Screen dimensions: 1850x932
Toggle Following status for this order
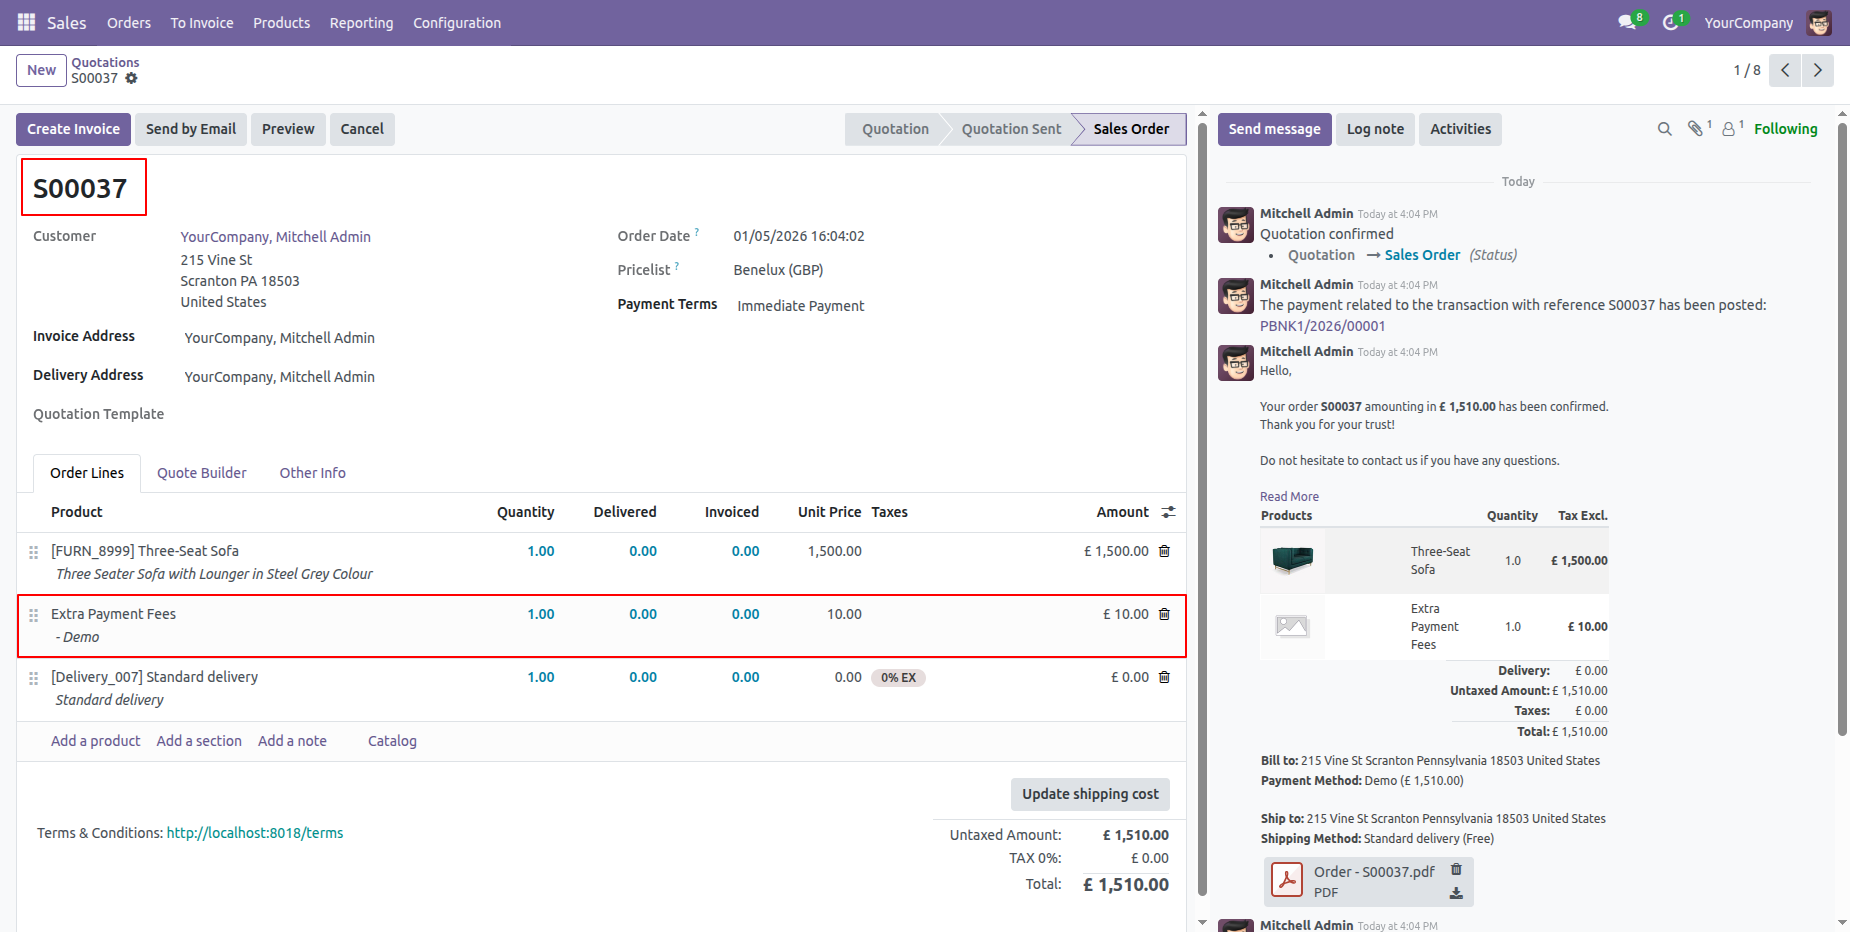[1785, 129]
